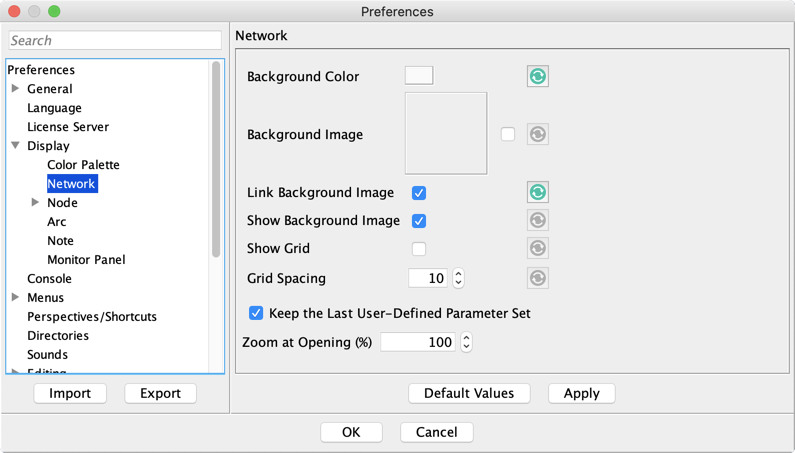
Task: Click the reset icon beside Background Image
Action: point(537,134)
